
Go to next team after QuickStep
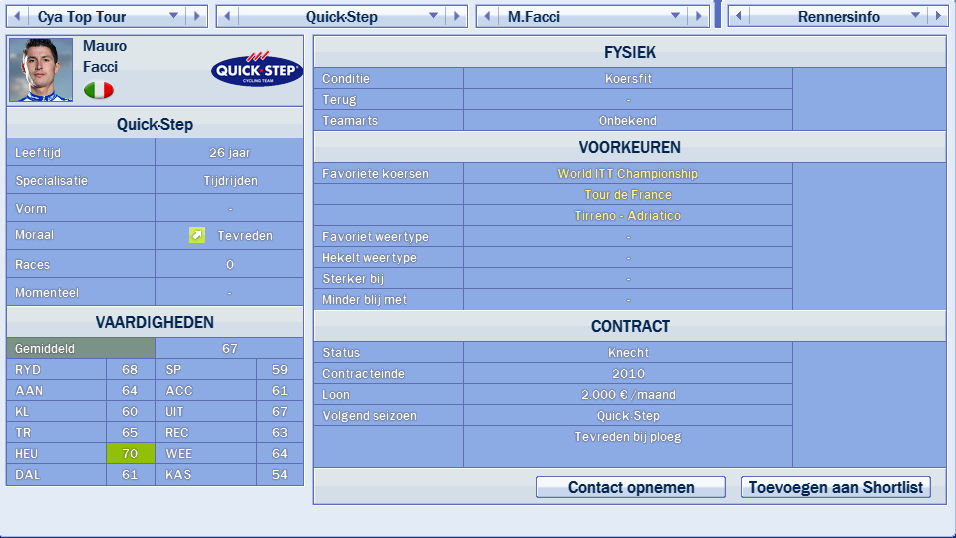[x=458, y=17]
